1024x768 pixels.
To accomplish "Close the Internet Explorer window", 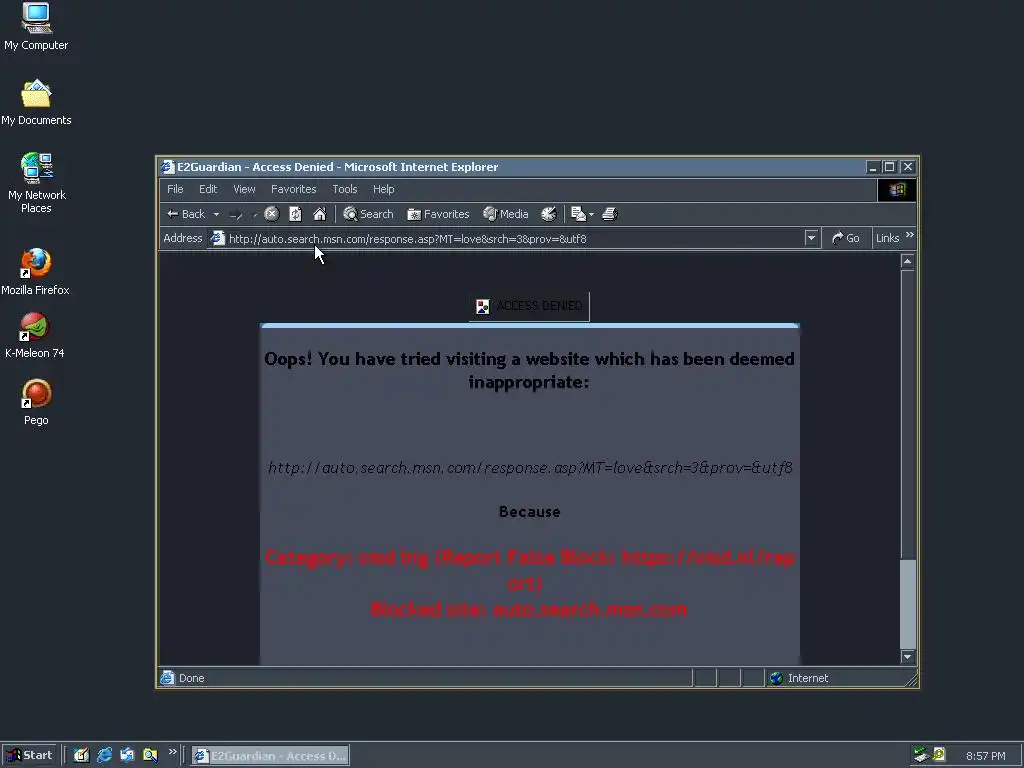I will [x=908, y=167].
